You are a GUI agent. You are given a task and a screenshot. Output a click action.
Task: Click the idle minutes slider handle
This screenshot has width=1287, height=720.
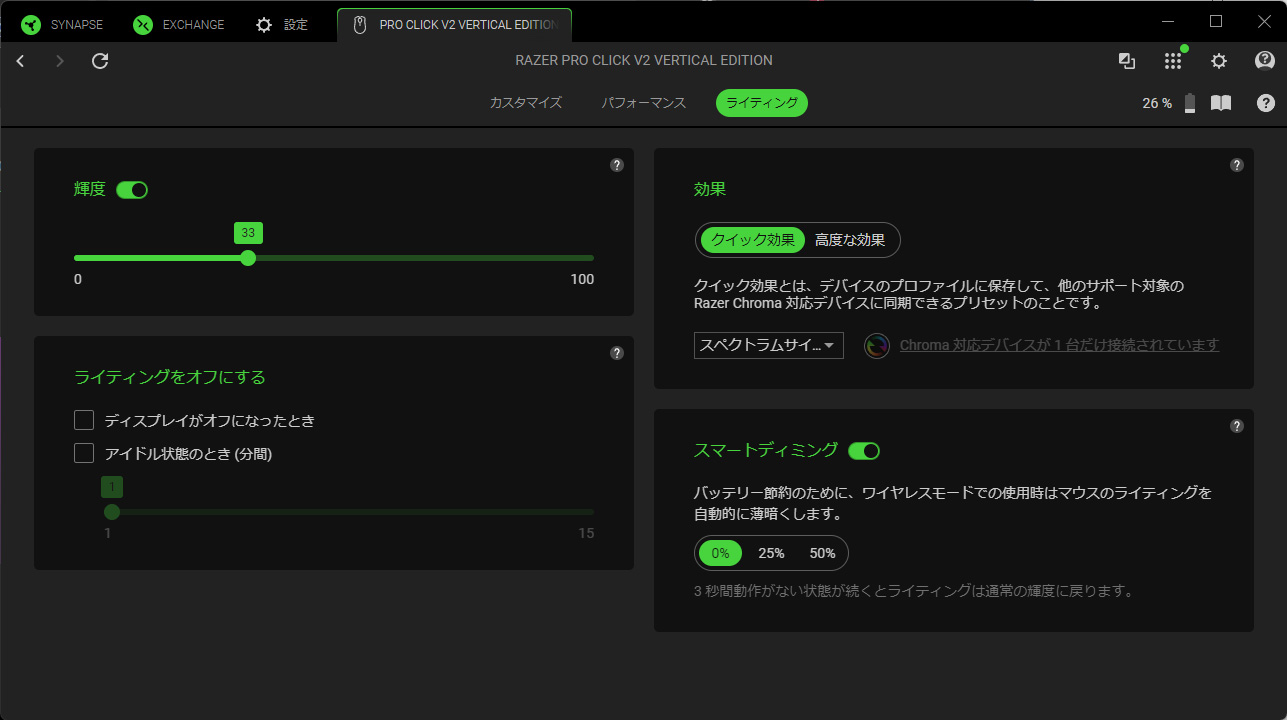(112, 512)
